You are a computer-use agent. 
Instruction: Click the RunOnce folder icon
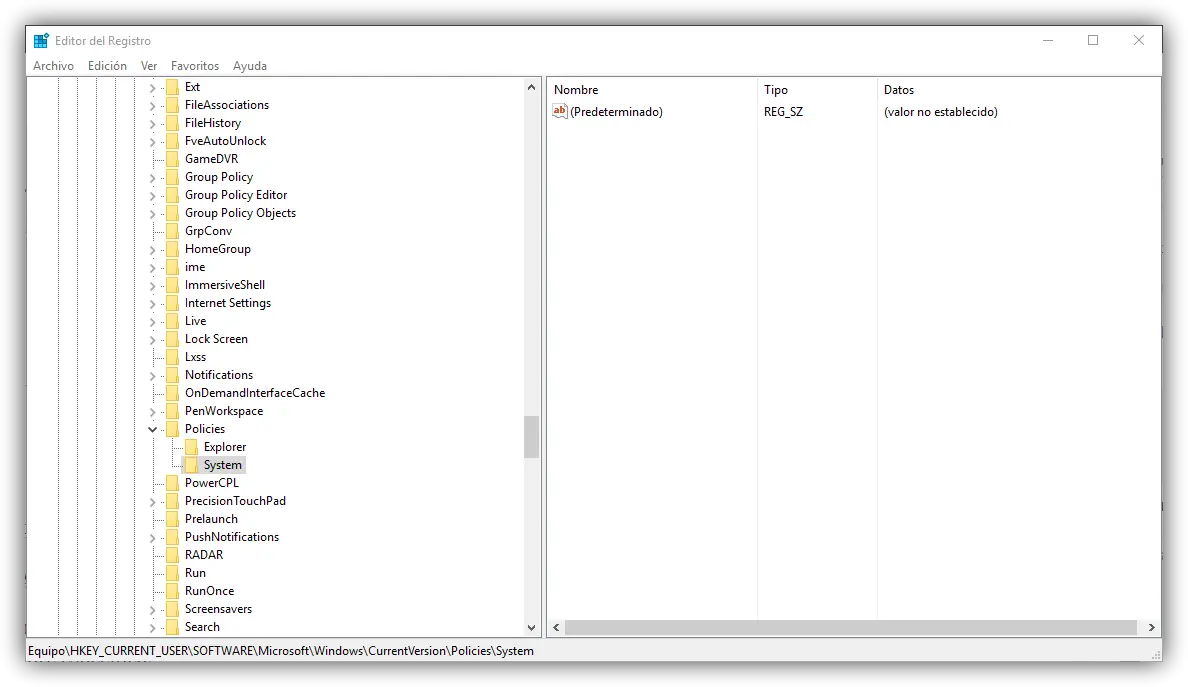(173, 592)
